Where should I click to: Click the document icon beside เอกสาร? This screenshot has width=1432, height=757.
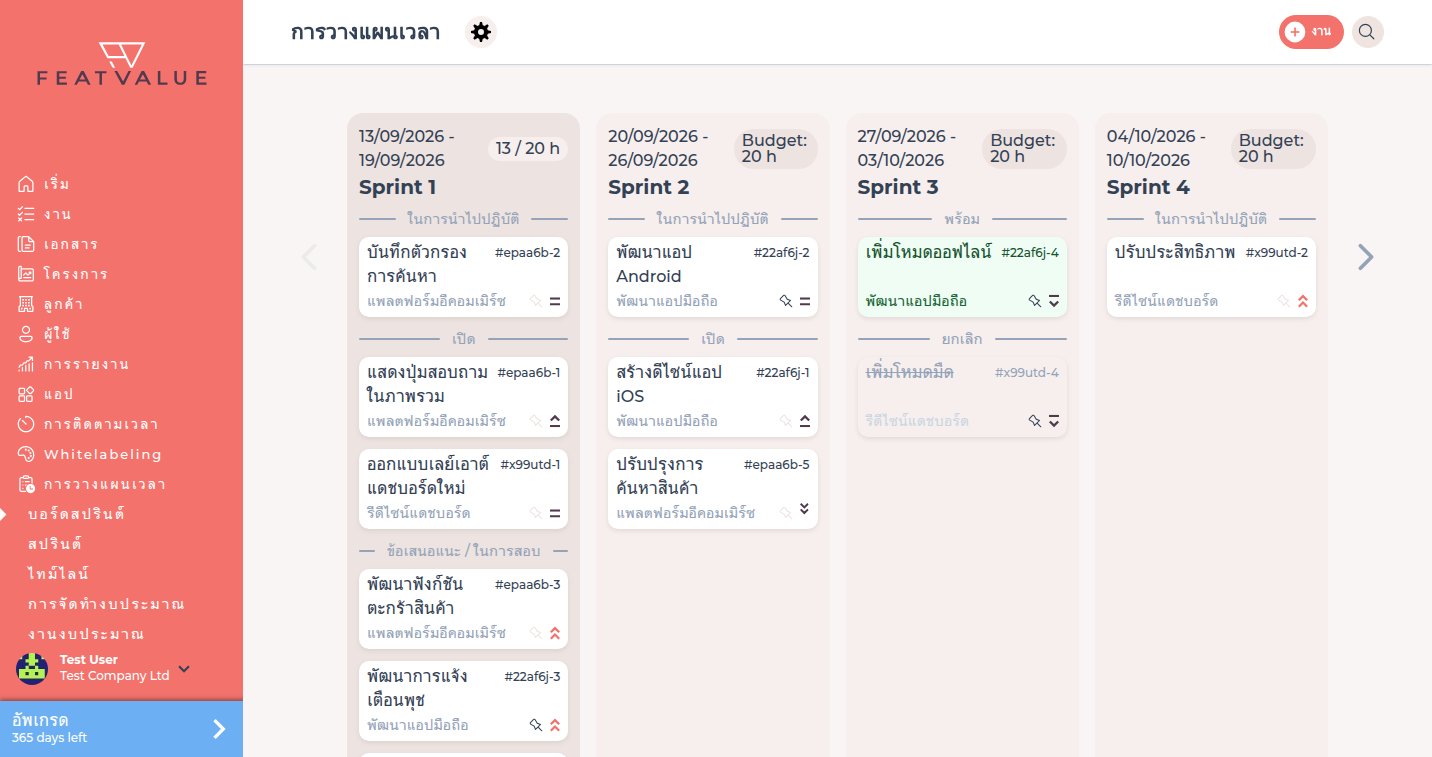26,244
